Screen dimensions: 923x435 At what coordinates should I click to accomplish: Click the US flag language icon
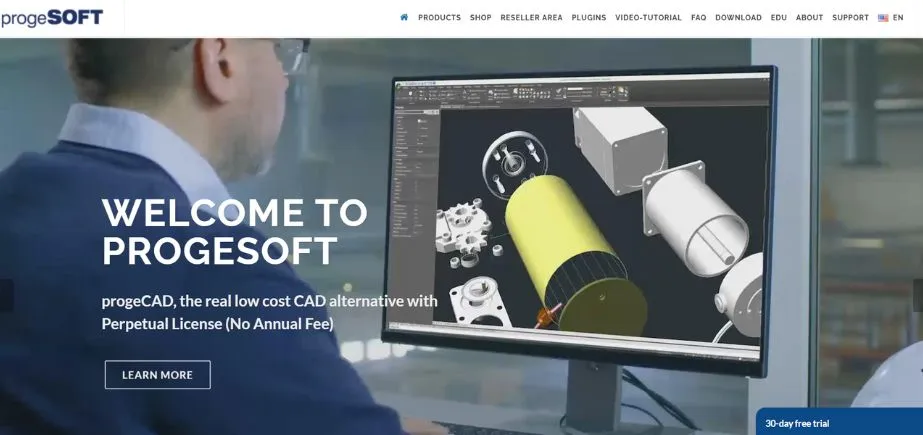pos(883,18)
